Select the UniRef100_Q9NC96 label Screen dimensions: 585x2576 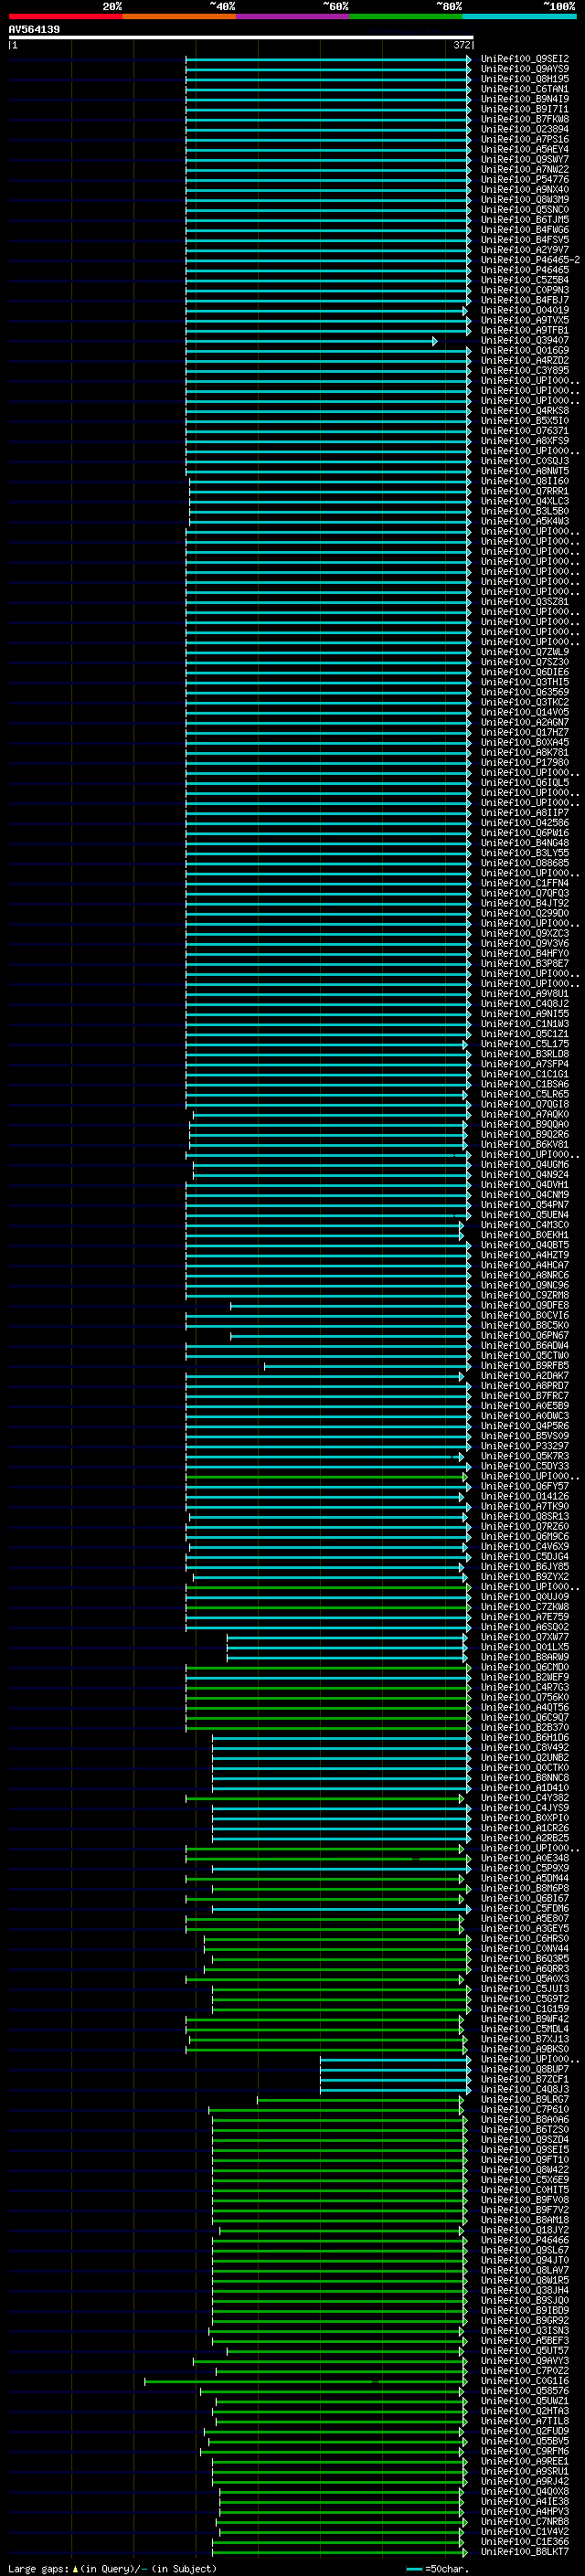(525, 1286)
